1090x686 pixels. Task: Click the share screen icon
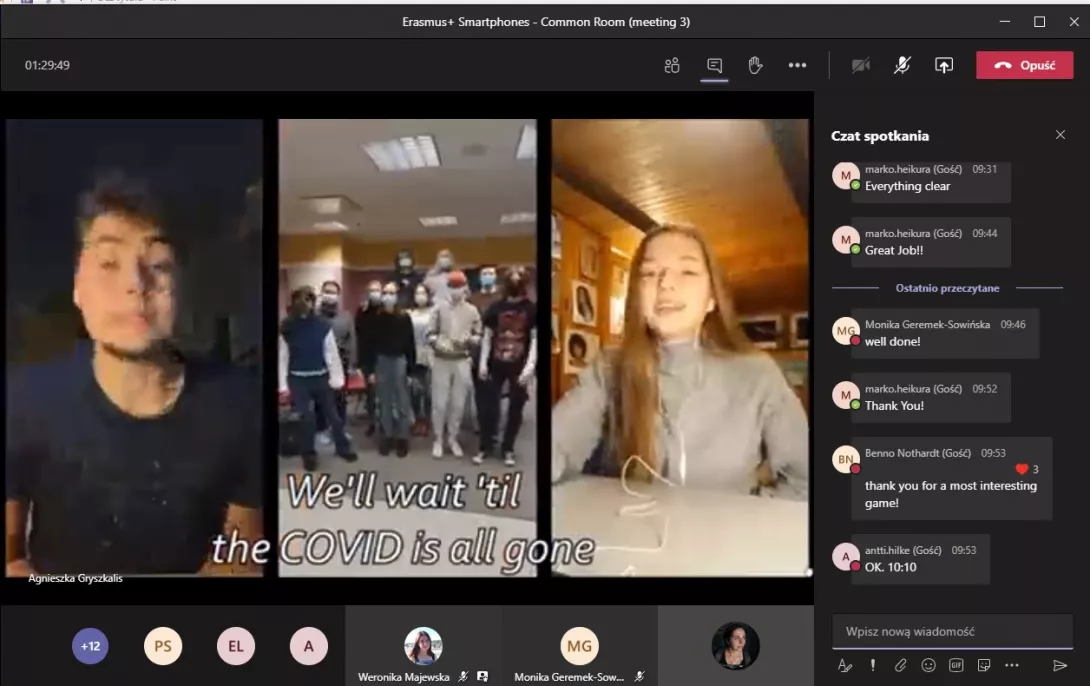point(943,66)
